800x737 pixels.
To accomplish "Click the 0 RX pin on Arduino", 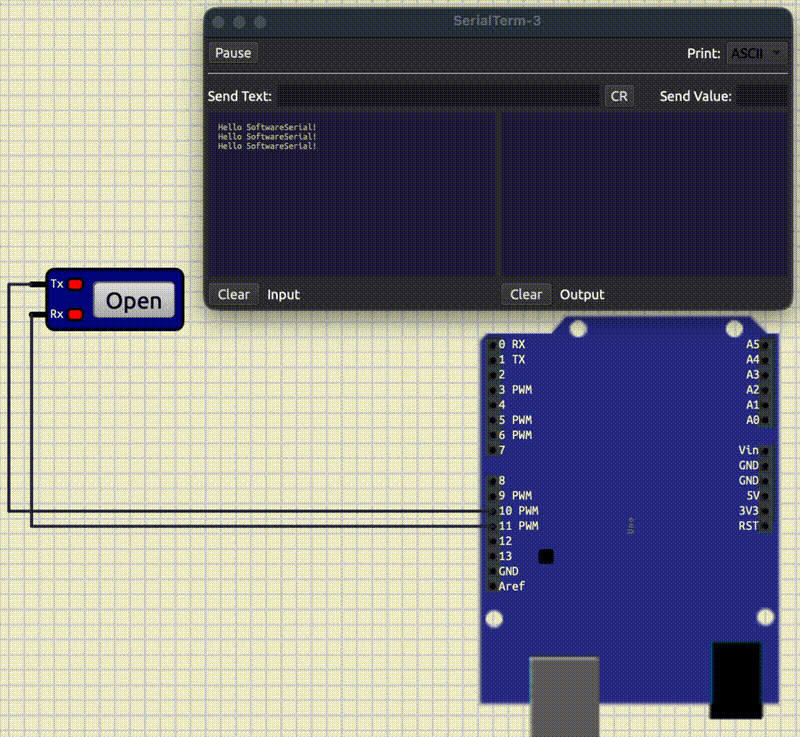I will click(x=492, y=344).
